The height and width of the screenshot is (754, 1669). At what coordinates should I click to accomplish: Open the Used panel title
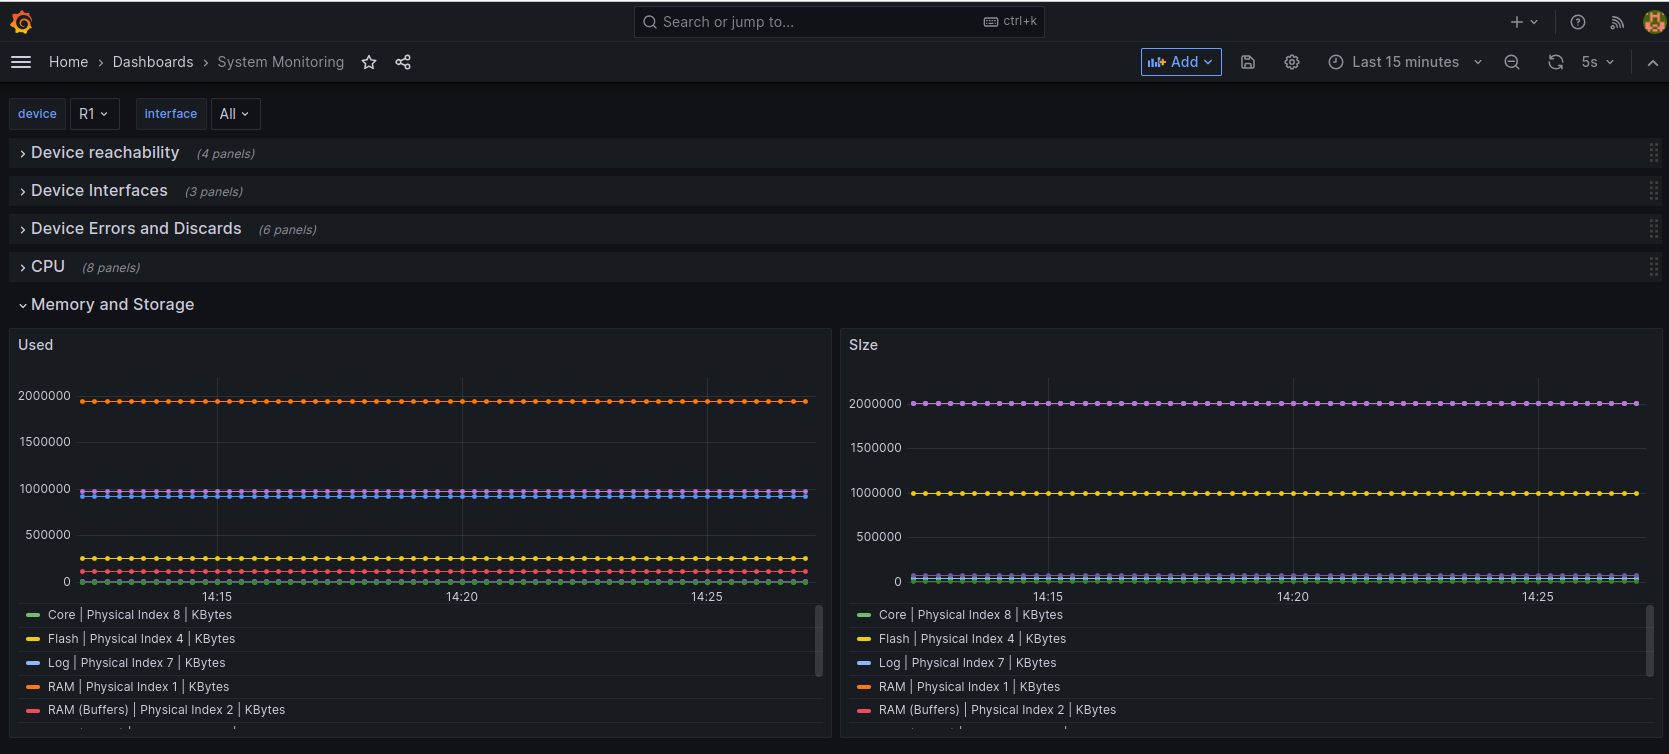(36, 345)
